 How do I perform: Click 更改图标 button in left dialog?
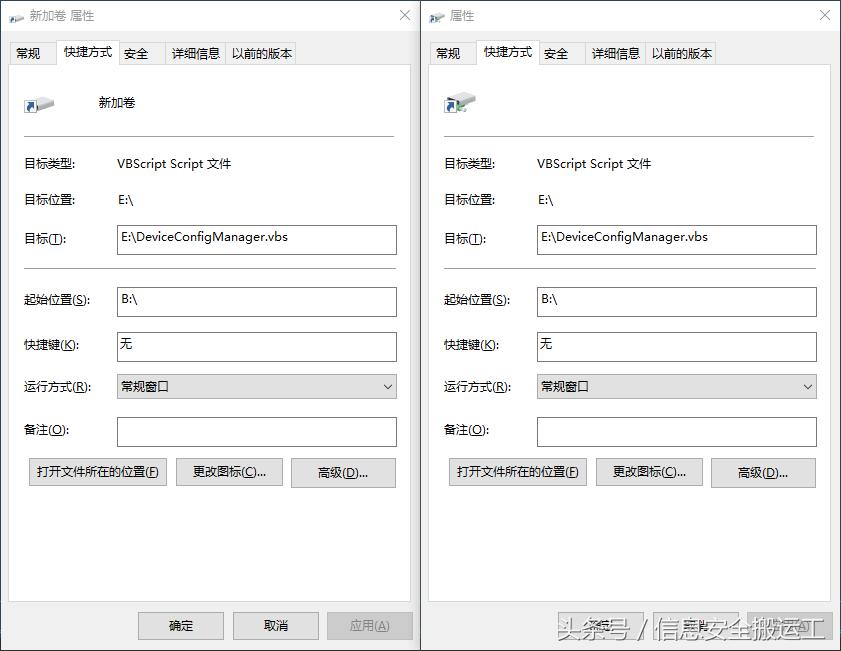coord(229,472)
